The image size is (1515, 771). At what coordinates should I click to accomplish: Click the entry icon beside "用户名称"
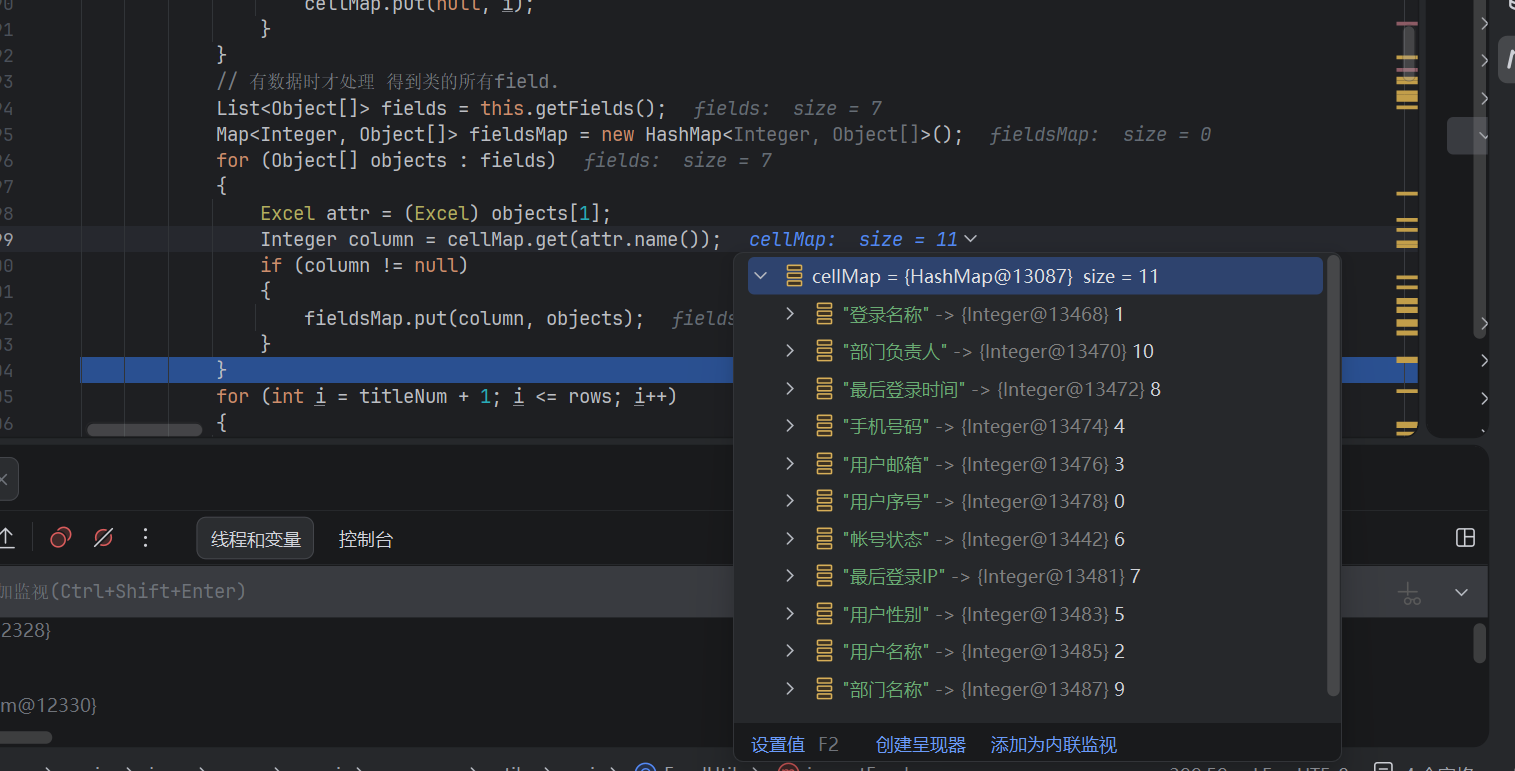coord(824,651)
